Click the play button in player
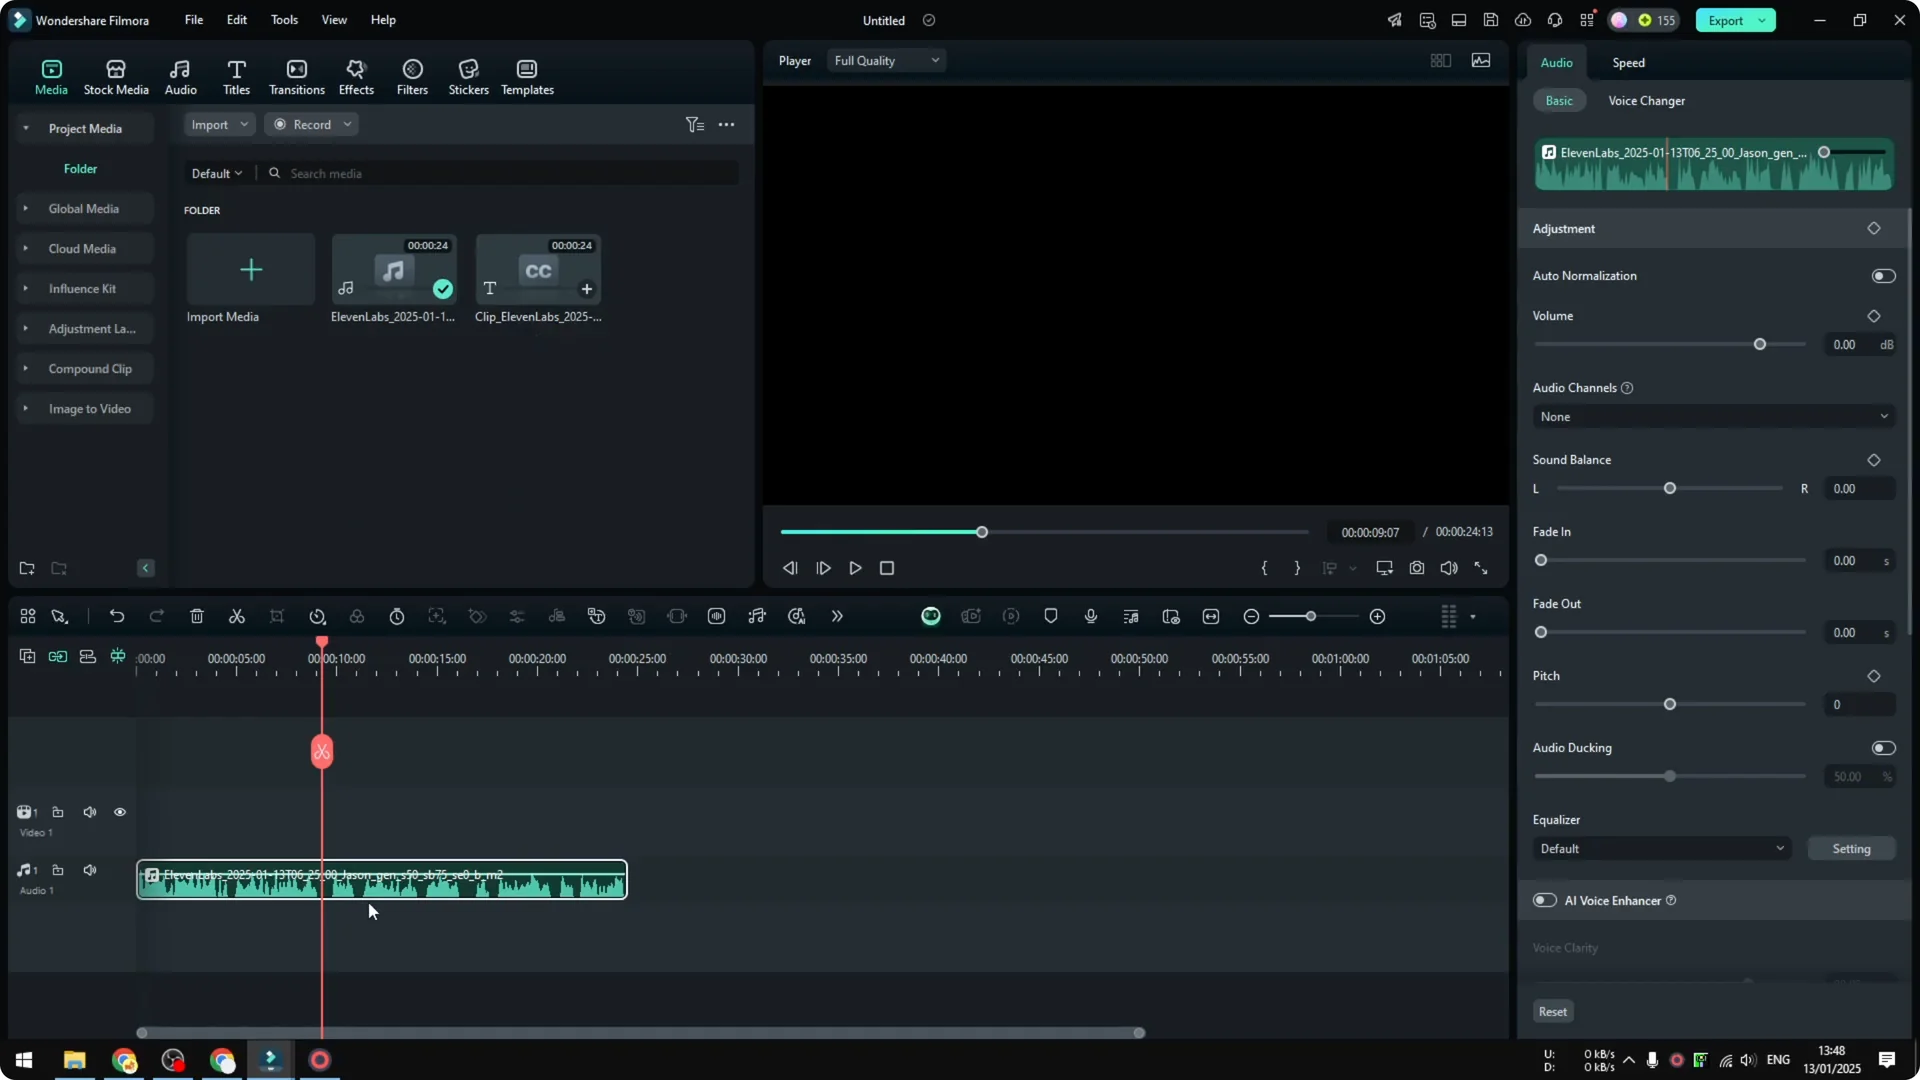This screenshot has height=1080, width=1920. (855, 568)
